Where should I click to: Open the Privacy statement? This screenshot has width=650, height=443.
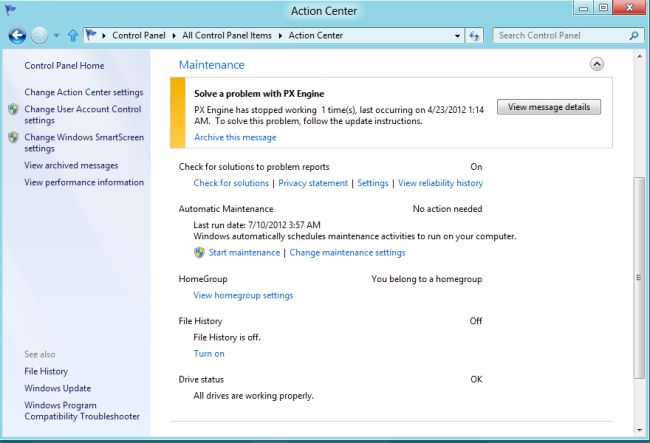pyautogui.click(x=313, y=183)
